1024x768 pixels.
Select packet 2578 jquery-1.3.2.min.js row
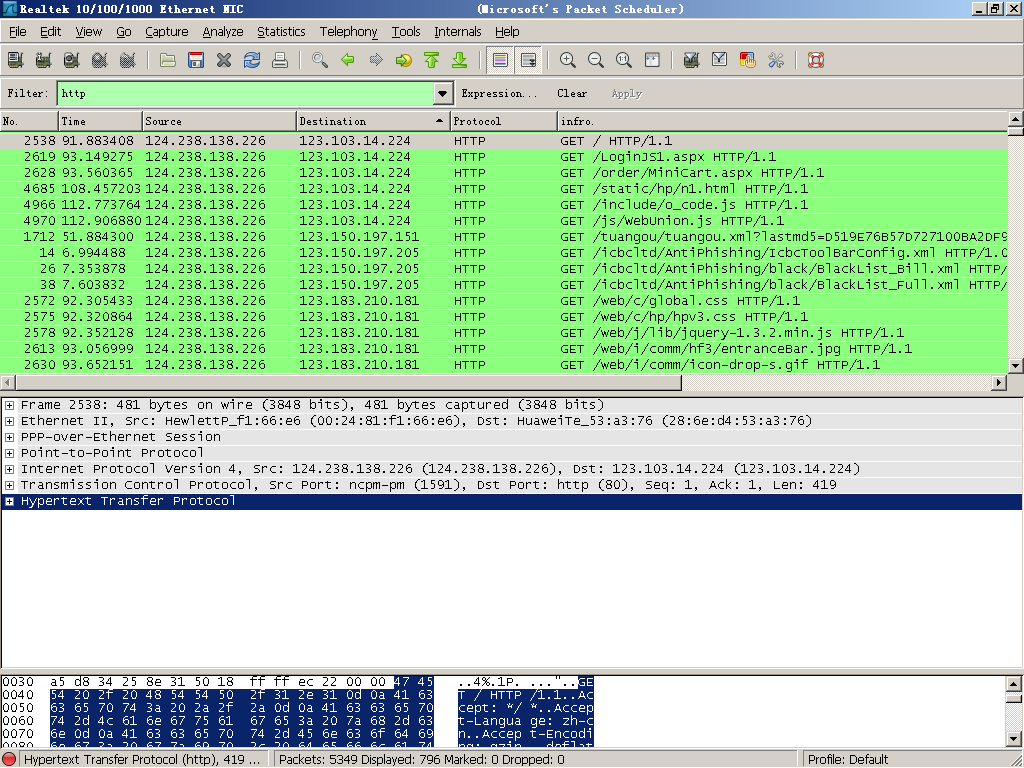pyautogui.click(x=504, y=333)
